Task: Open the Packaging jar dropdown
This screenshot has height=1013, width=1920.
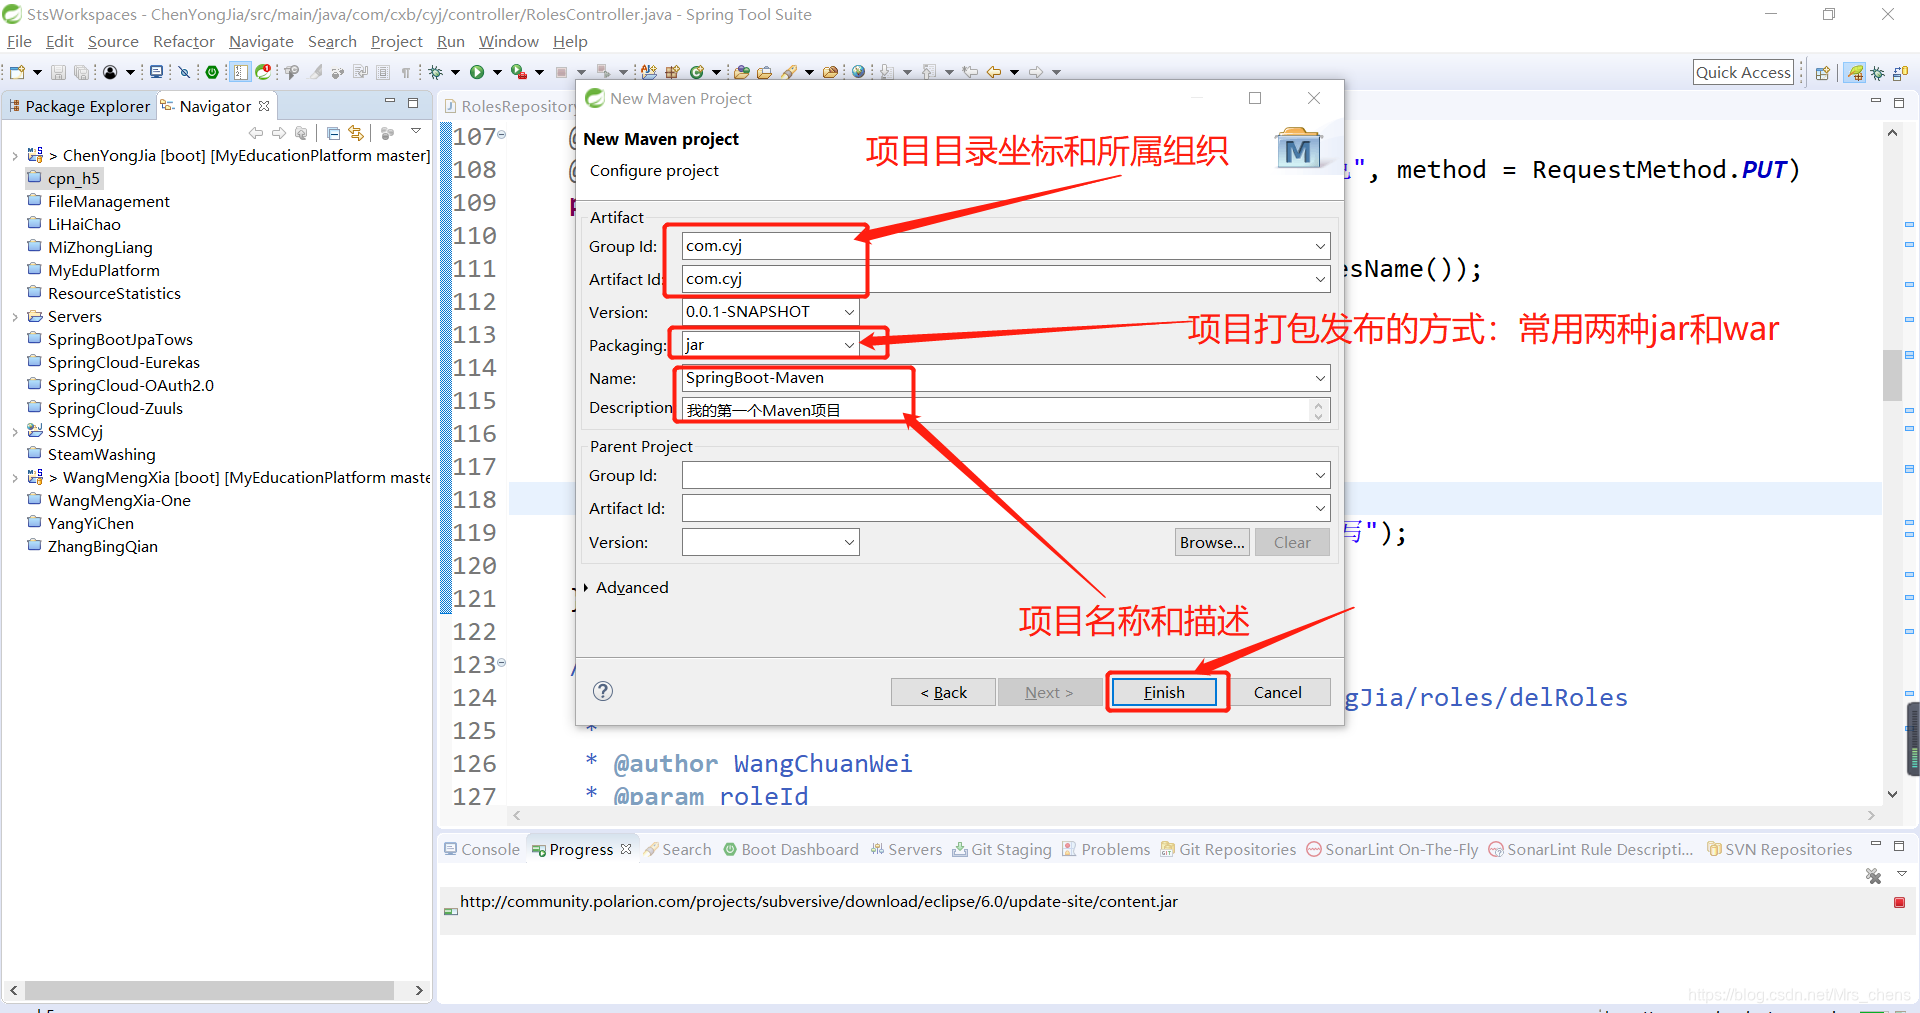Action: (x=849, y=345)
